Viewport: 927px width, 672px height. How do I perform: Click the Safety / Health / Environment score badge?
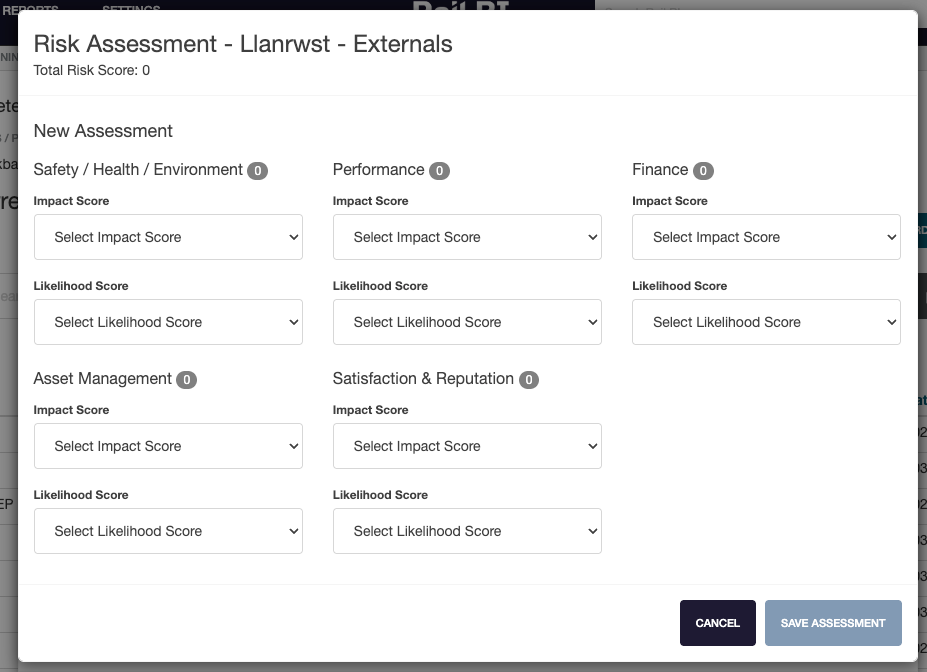coord(258,171)
